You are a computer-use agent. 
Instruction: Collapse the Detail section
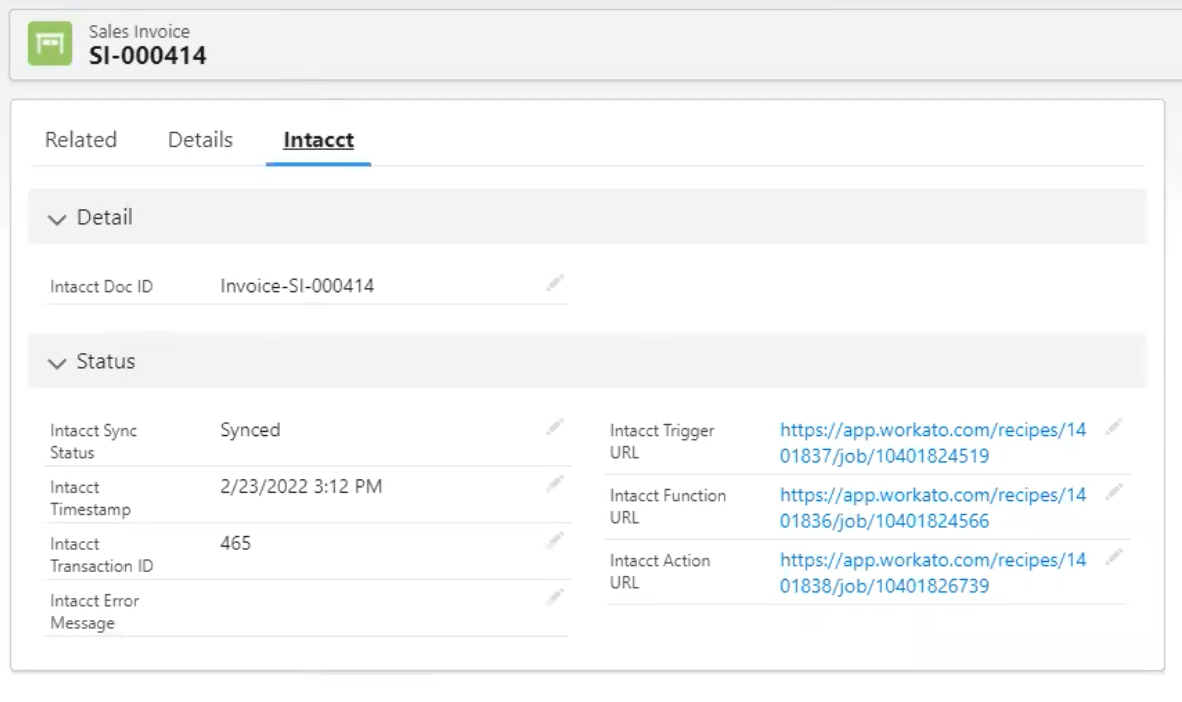click(57, 218)
